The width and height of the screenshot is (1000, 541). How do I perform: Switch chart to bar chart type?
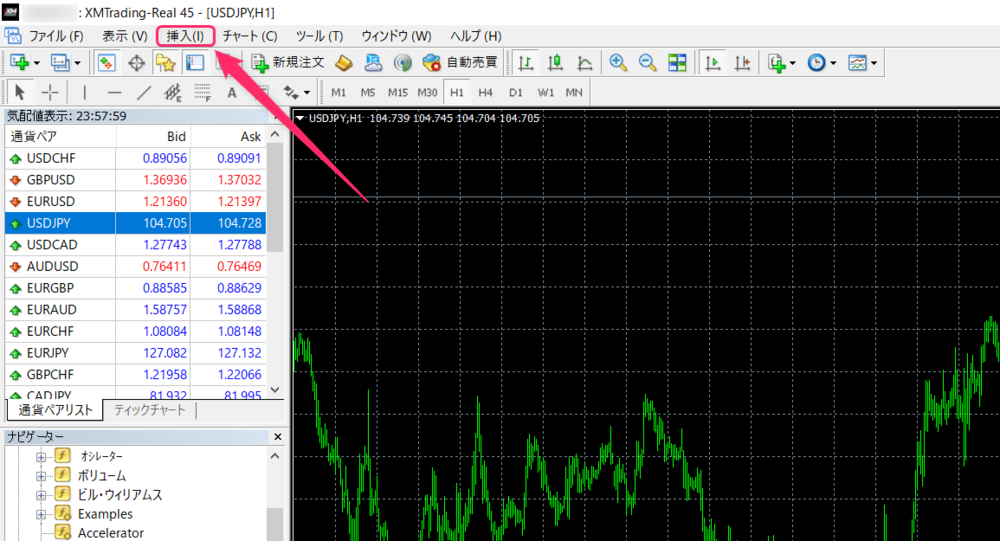click(526, 63)
